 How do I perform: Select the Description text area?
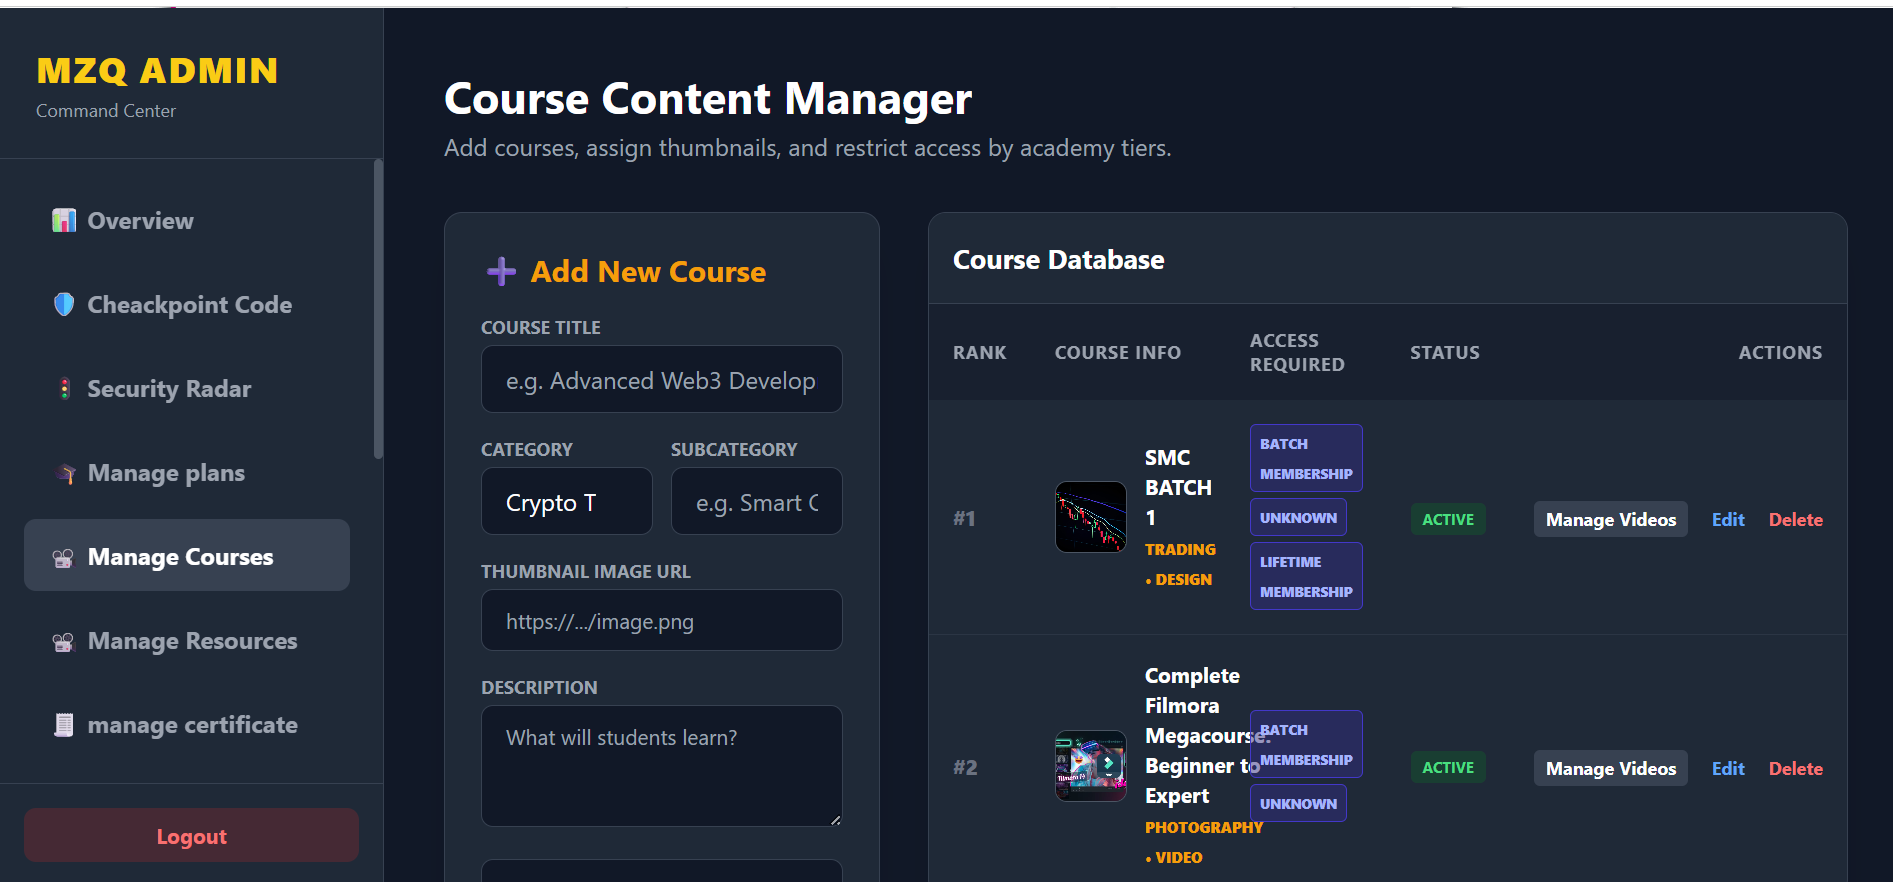pyautogui.click(x=661, y=765)
